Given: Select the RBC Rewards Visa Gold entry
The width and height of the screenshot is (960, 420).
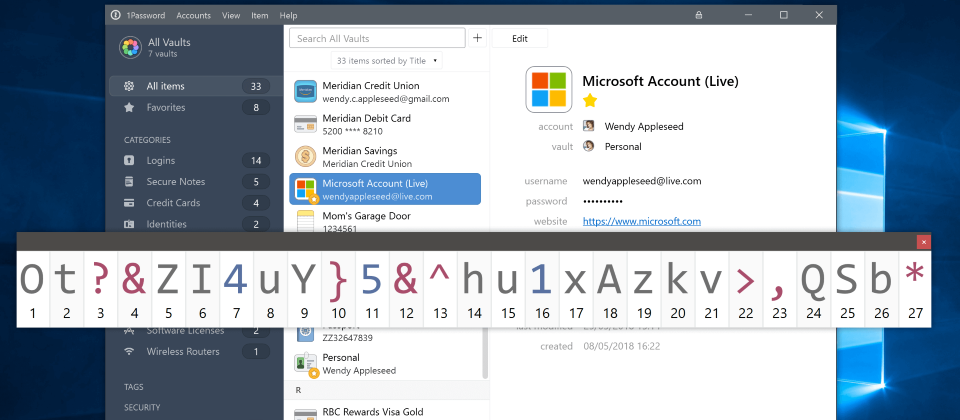Looking at the screenshot, I should 384,412.
